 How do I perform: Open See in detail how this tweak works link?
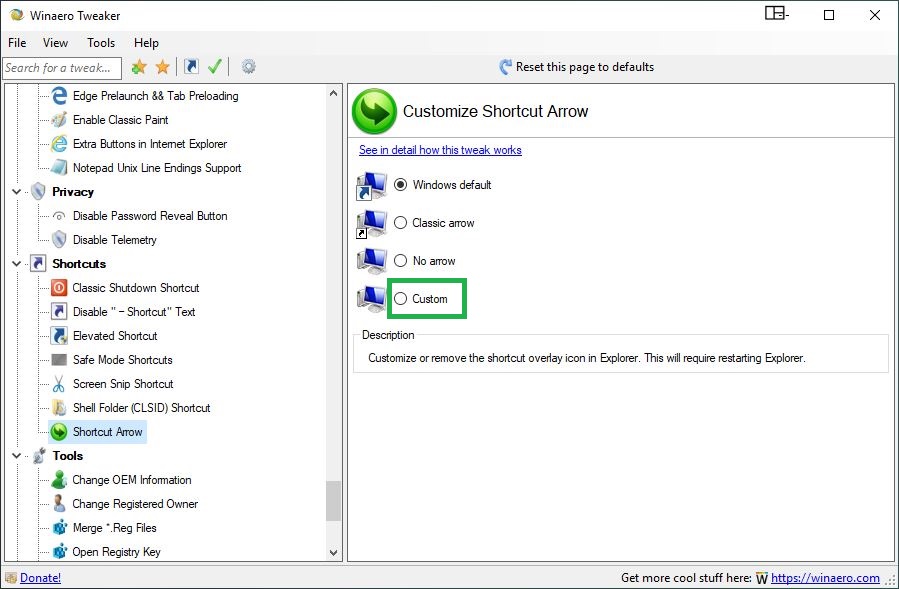(440, 150)
